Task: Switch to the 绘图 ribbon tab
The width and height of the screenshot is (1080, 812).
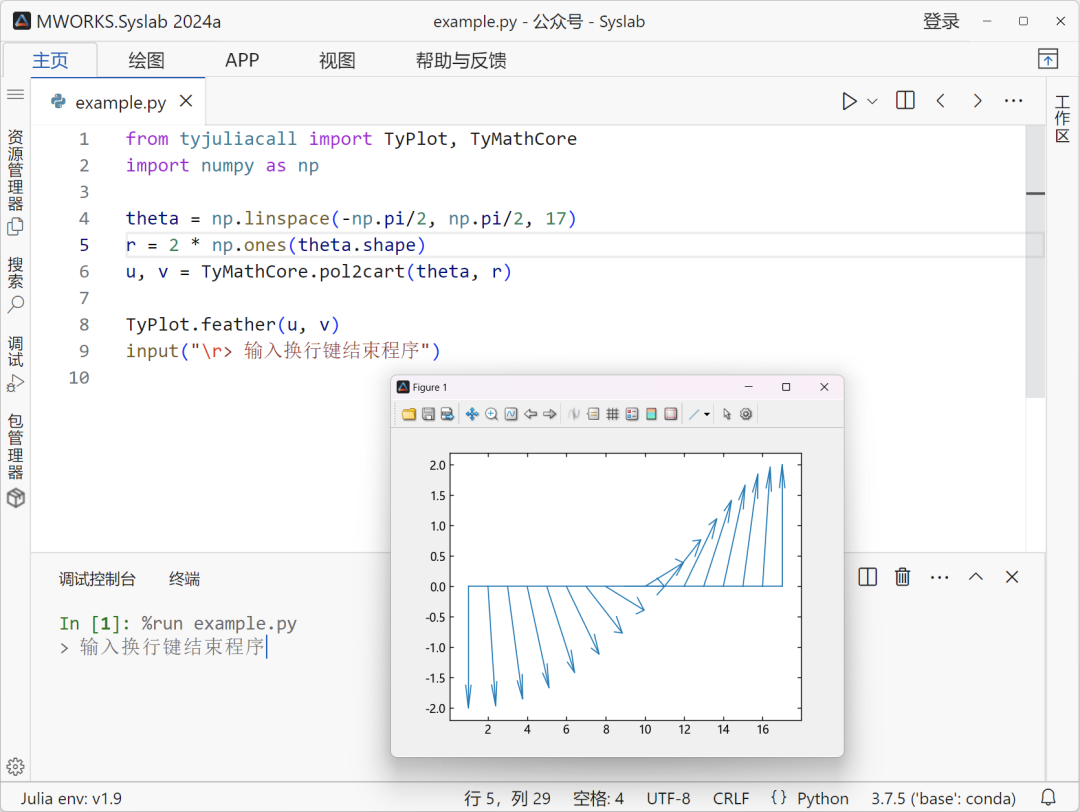Action: 145,60
